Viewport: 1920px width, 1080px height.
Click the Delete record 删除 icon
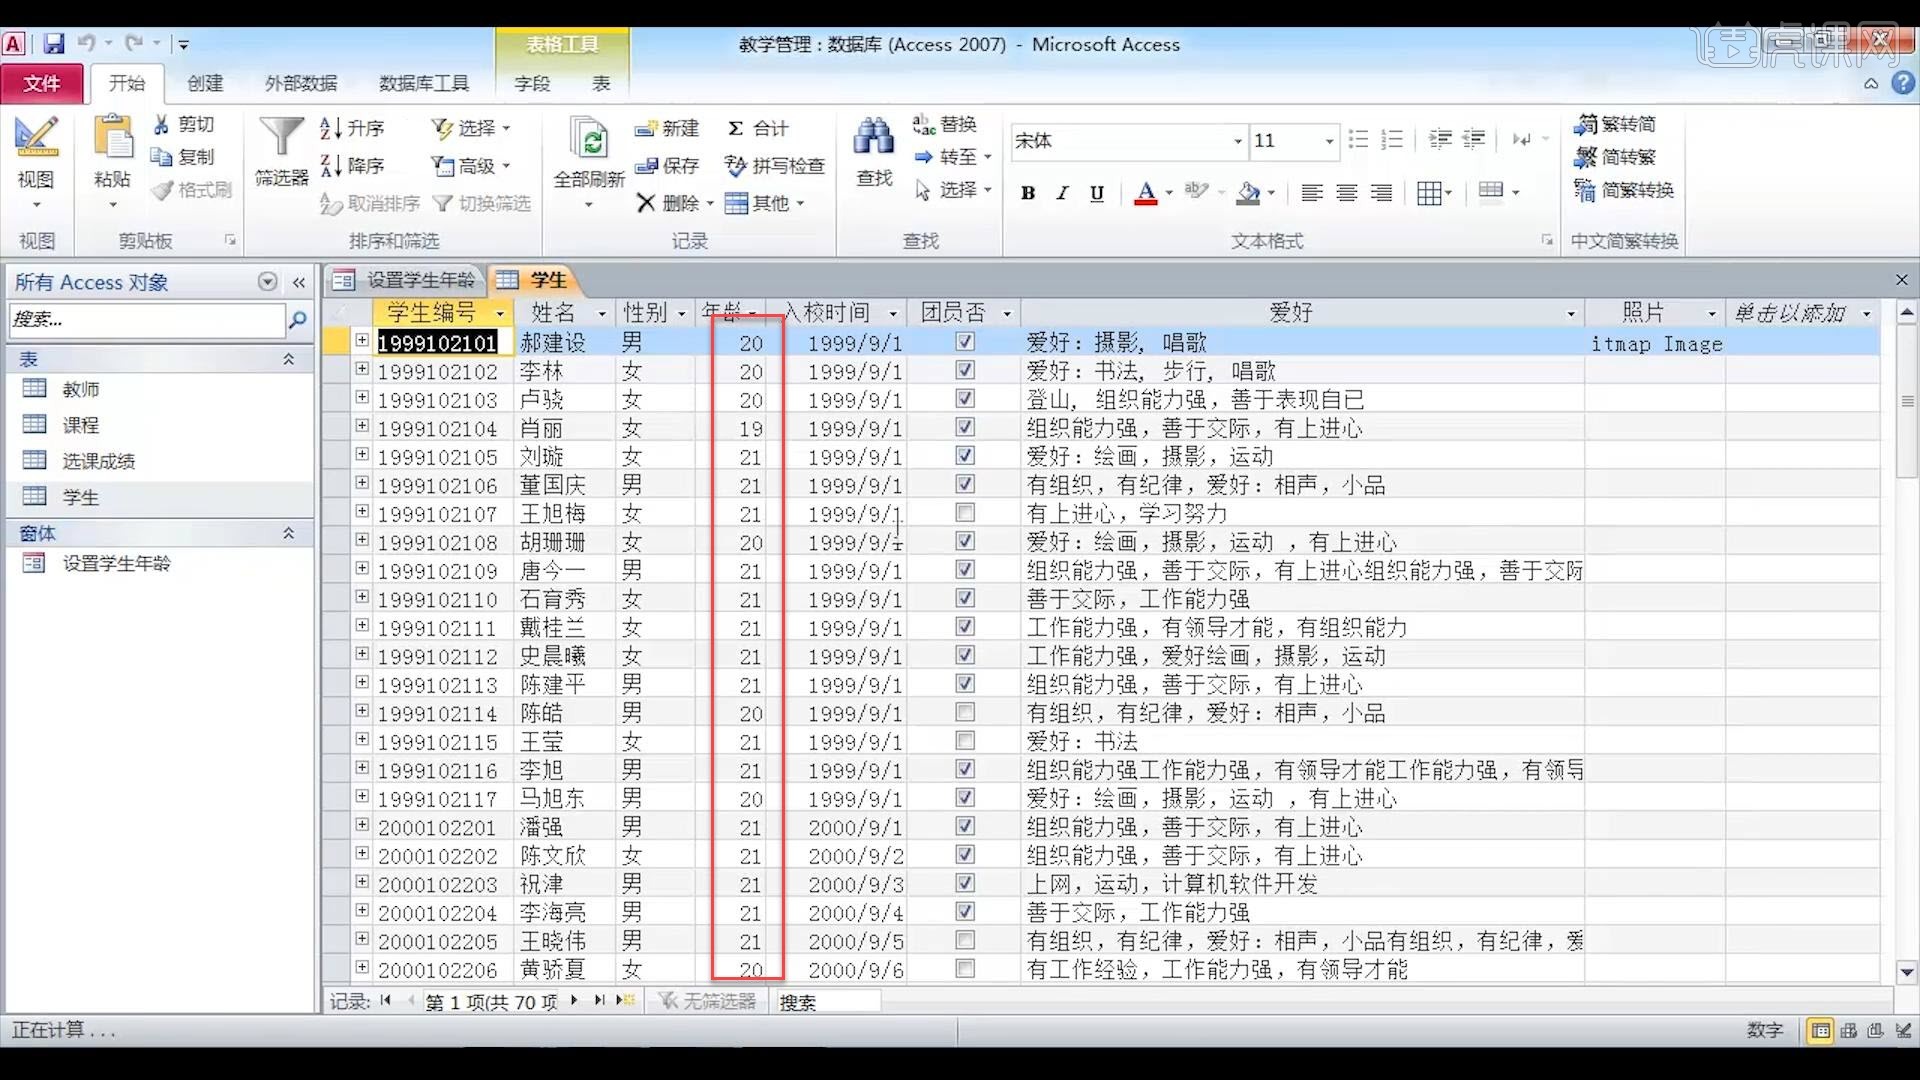(x=646, y=203)
